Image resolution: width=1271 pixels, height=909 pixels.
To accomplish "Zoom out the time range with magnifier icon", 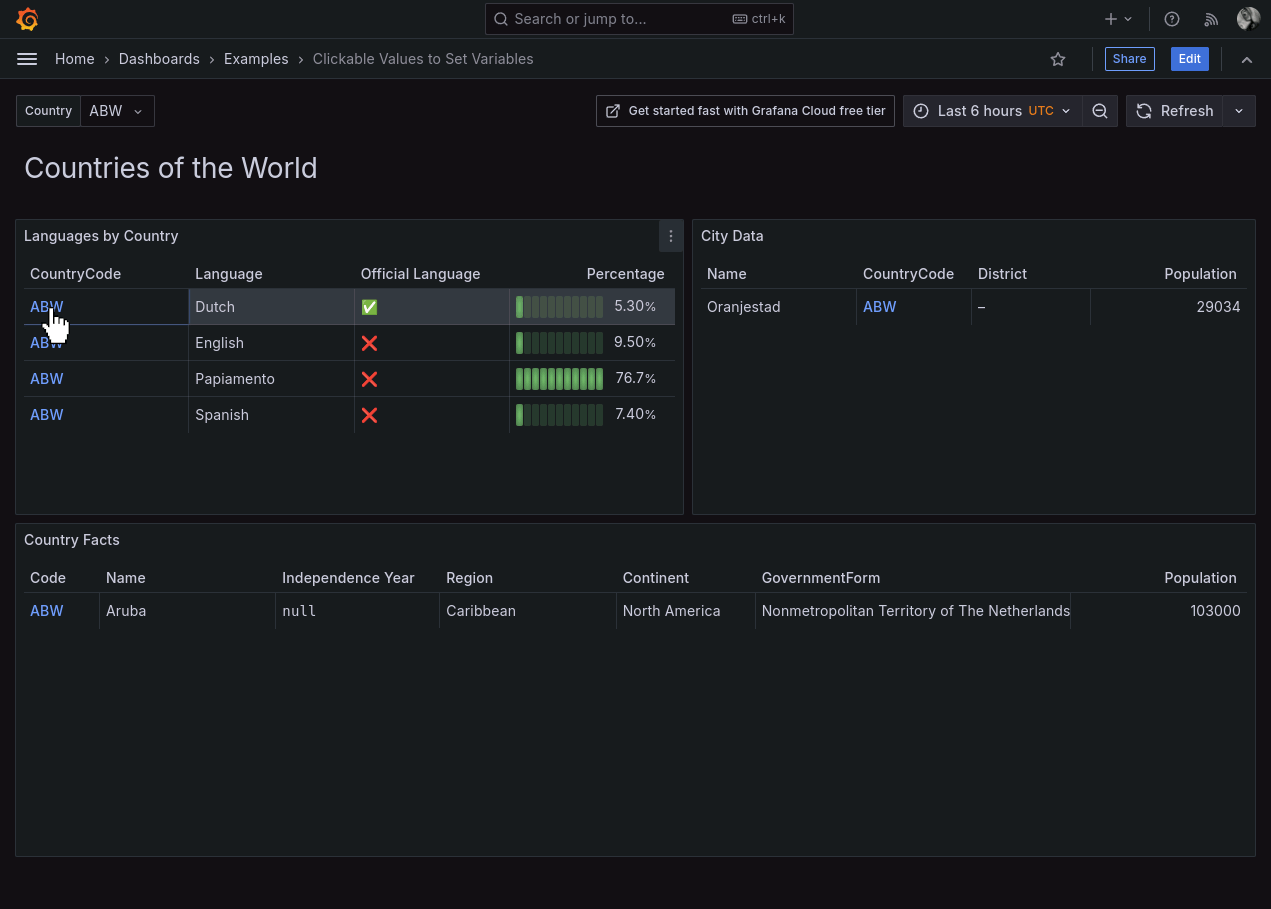I will (1100, 111).
